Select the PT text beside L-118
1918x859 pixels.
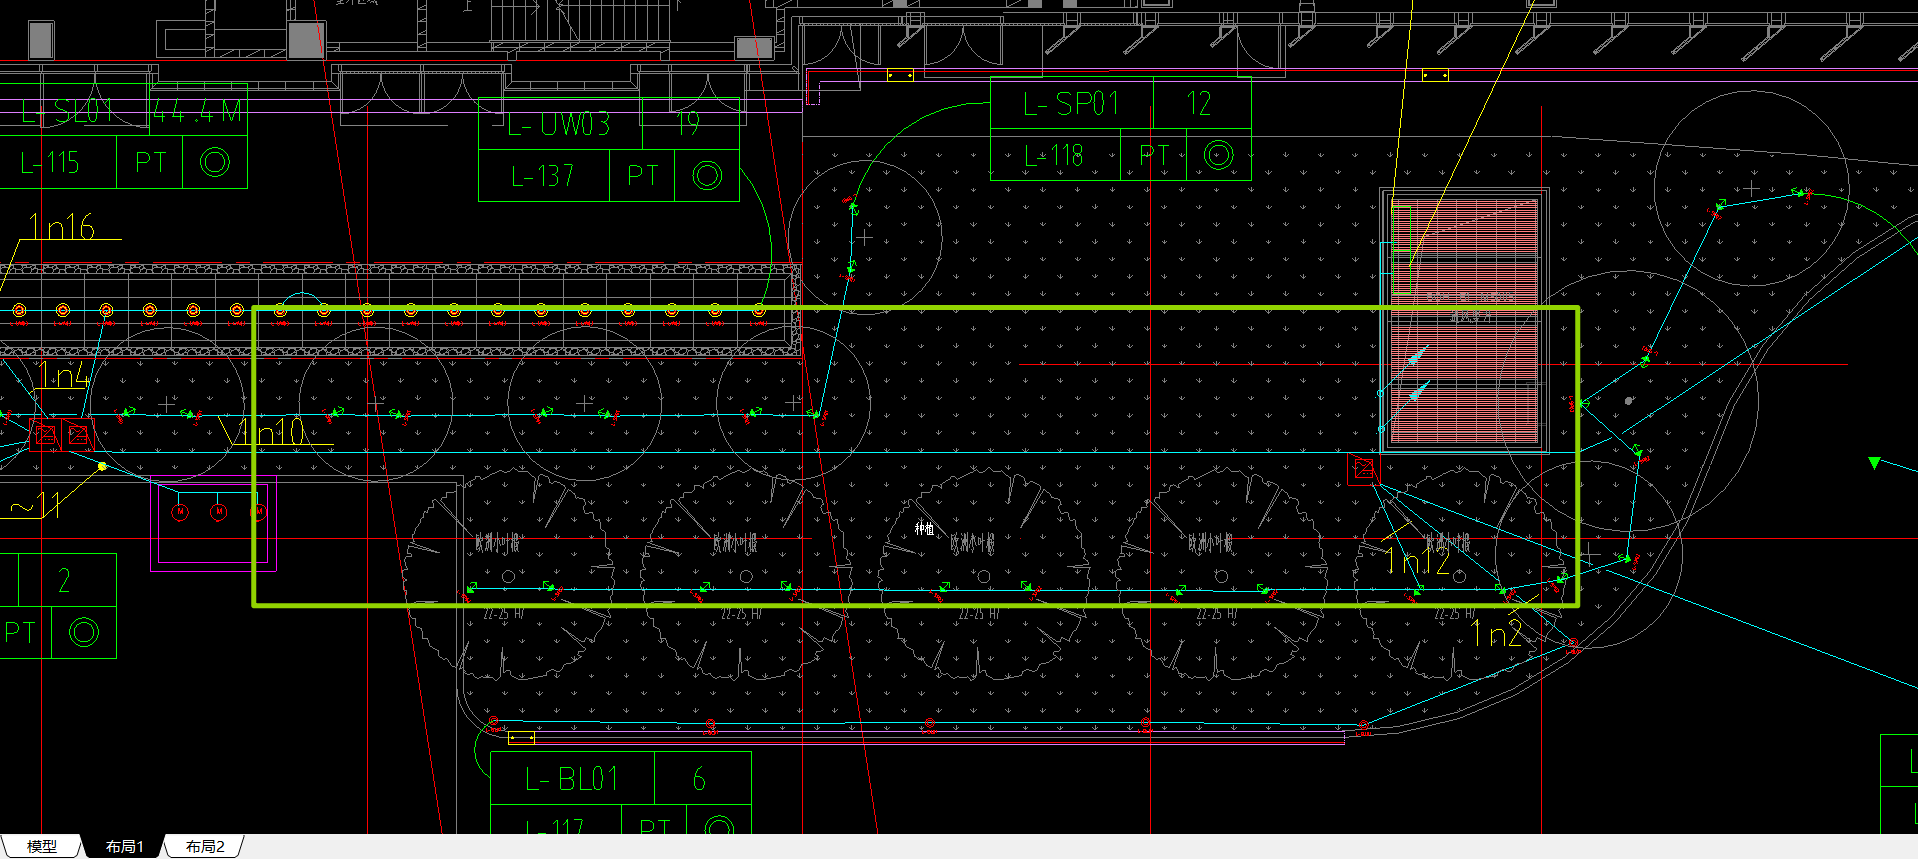point(1154,156)
